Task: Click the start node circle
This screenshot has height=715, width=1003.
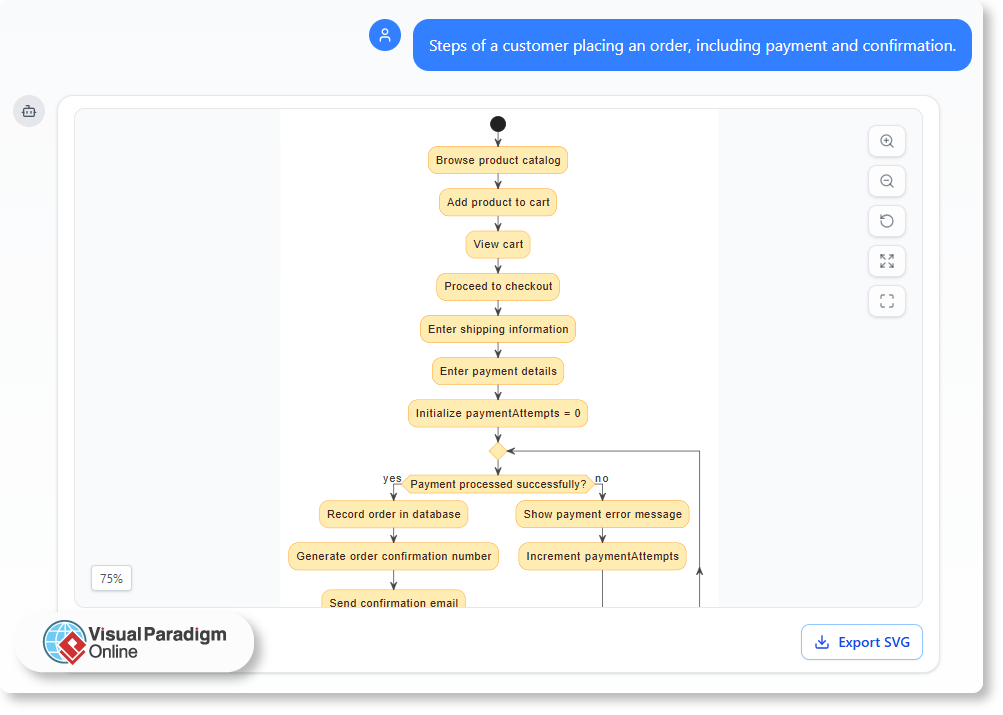Action: point(497,124)
